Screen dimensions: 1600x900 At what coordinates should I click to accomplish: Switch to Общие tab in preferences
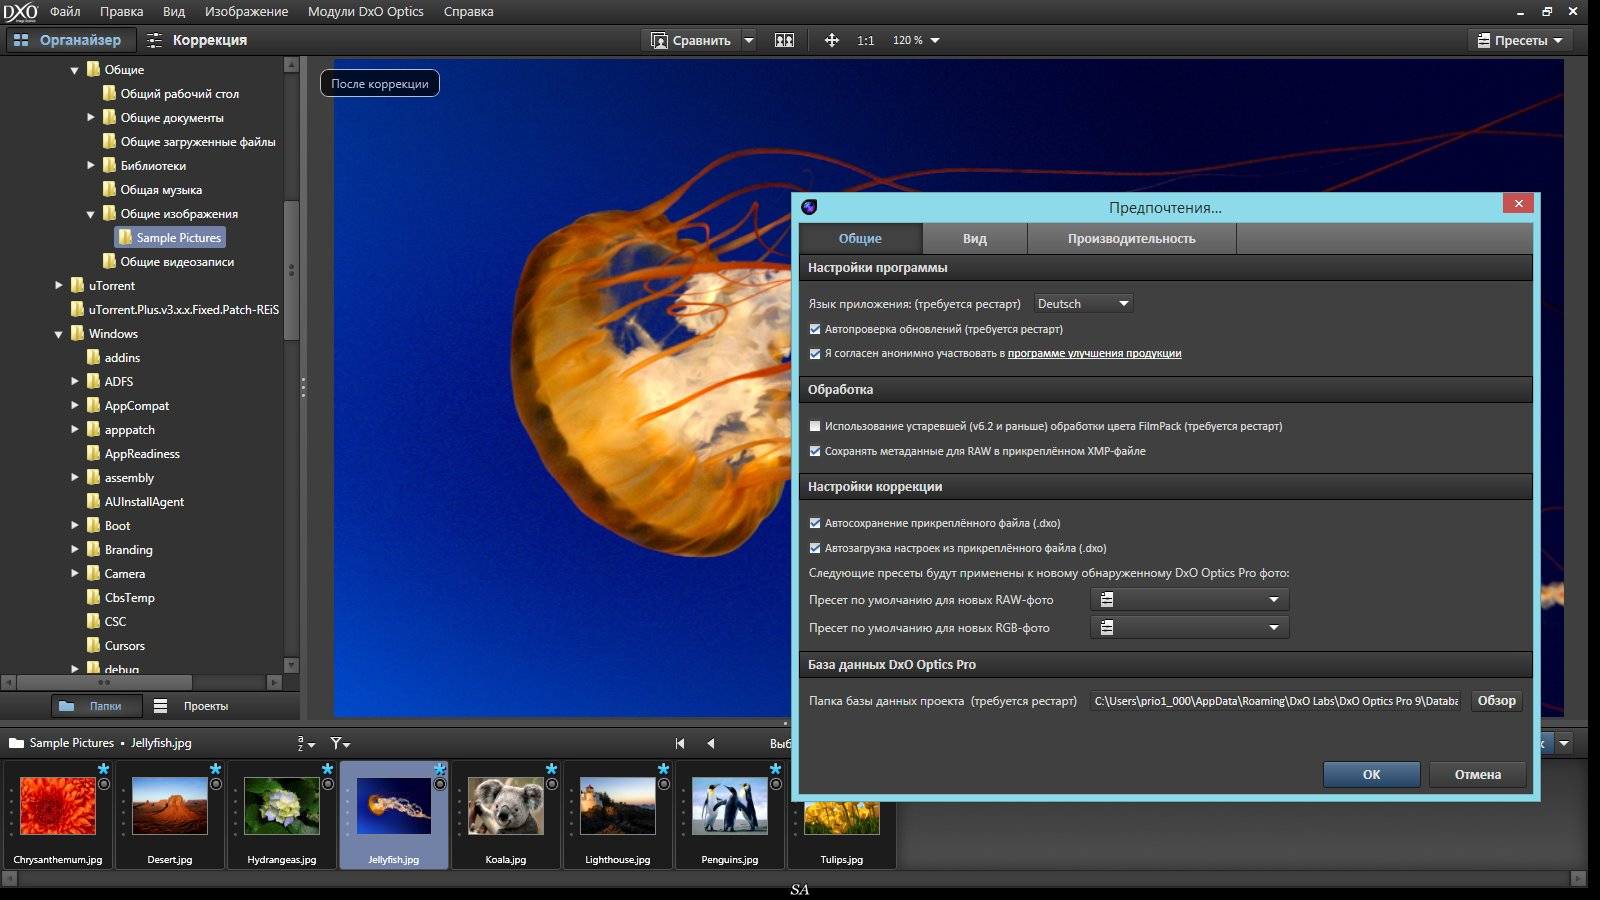860,238
